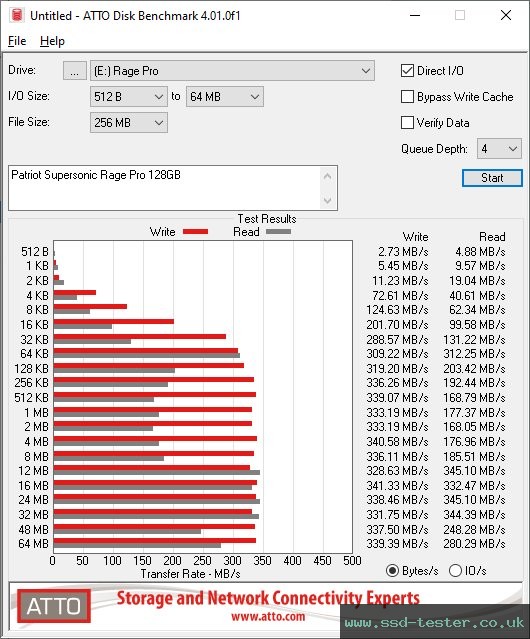
Task: Click the ATTO logo in banner
Action: [54, 606]
